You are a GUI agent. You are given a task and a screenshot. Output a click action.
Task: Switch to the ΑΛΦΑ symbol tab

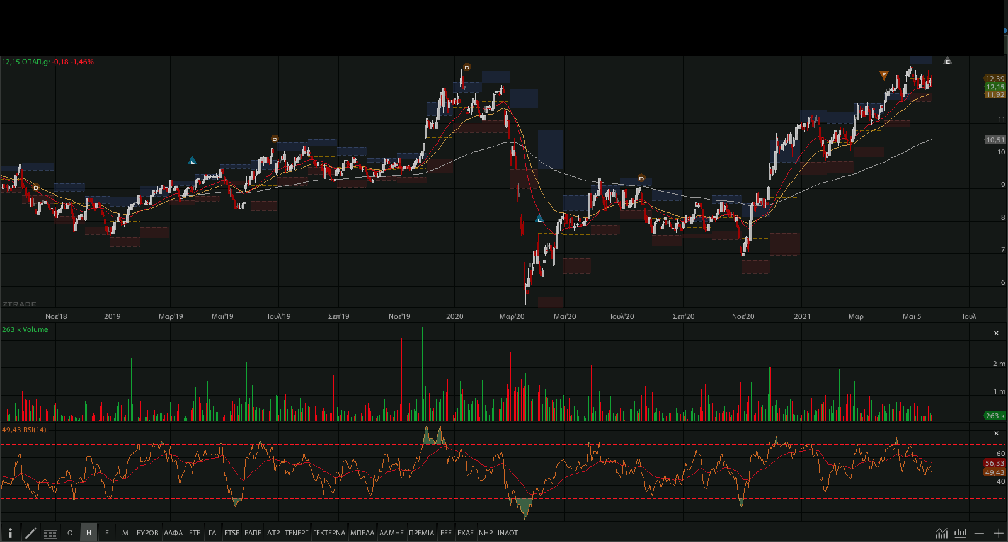click(172, 533)
